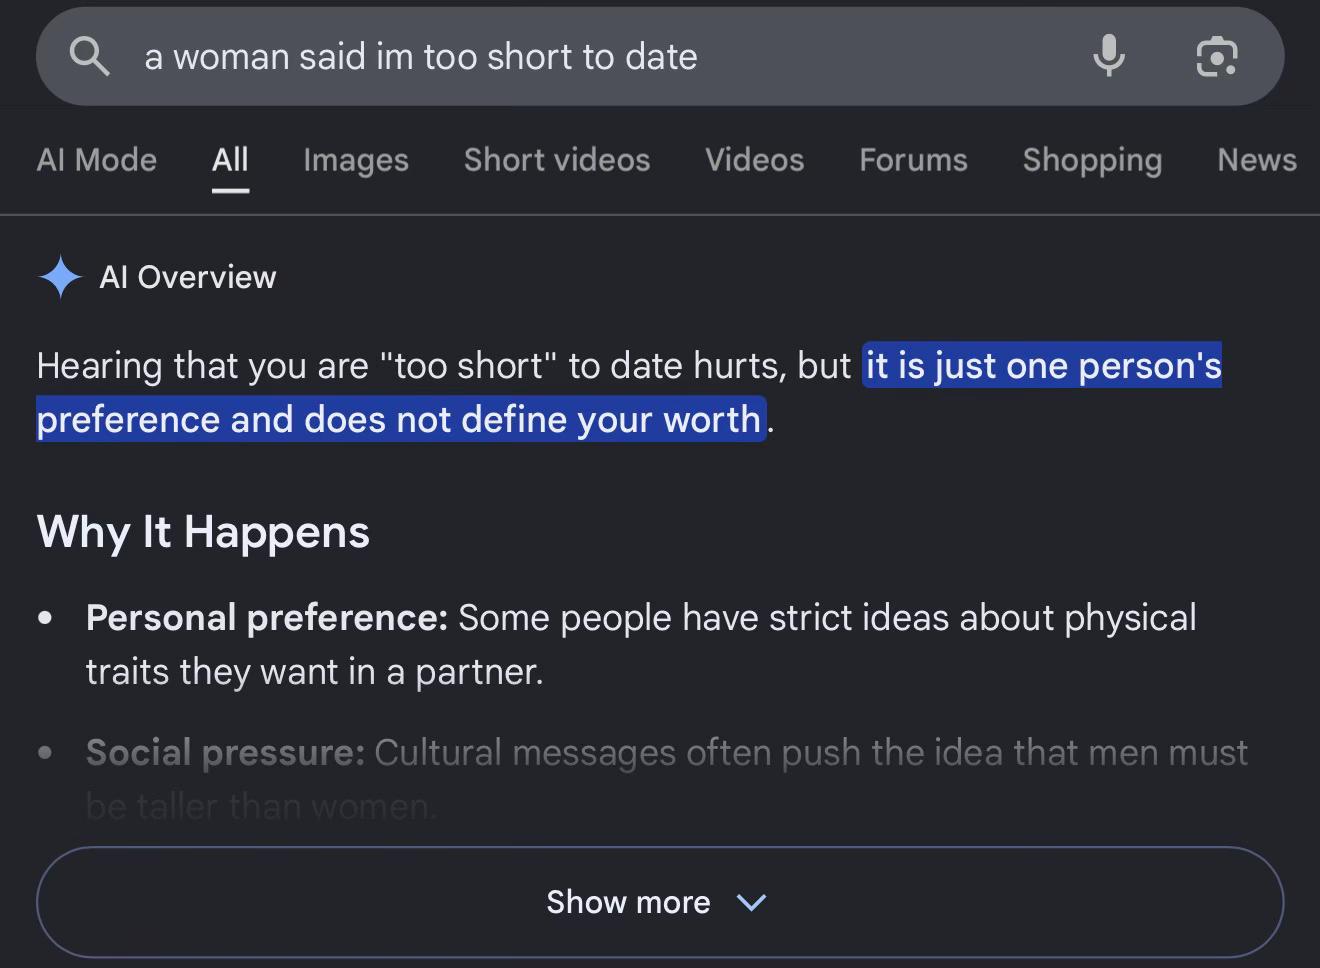
Task: Tap the AI Overview sparkle icon
Action: click(60, 277)
